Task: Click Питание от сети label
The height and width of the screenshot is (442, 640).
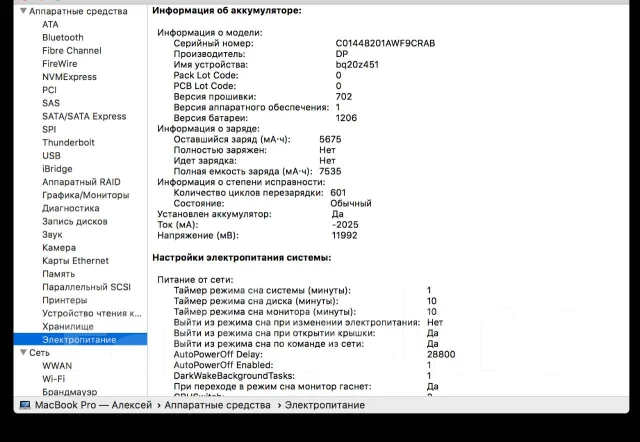Action: point(195,280)
